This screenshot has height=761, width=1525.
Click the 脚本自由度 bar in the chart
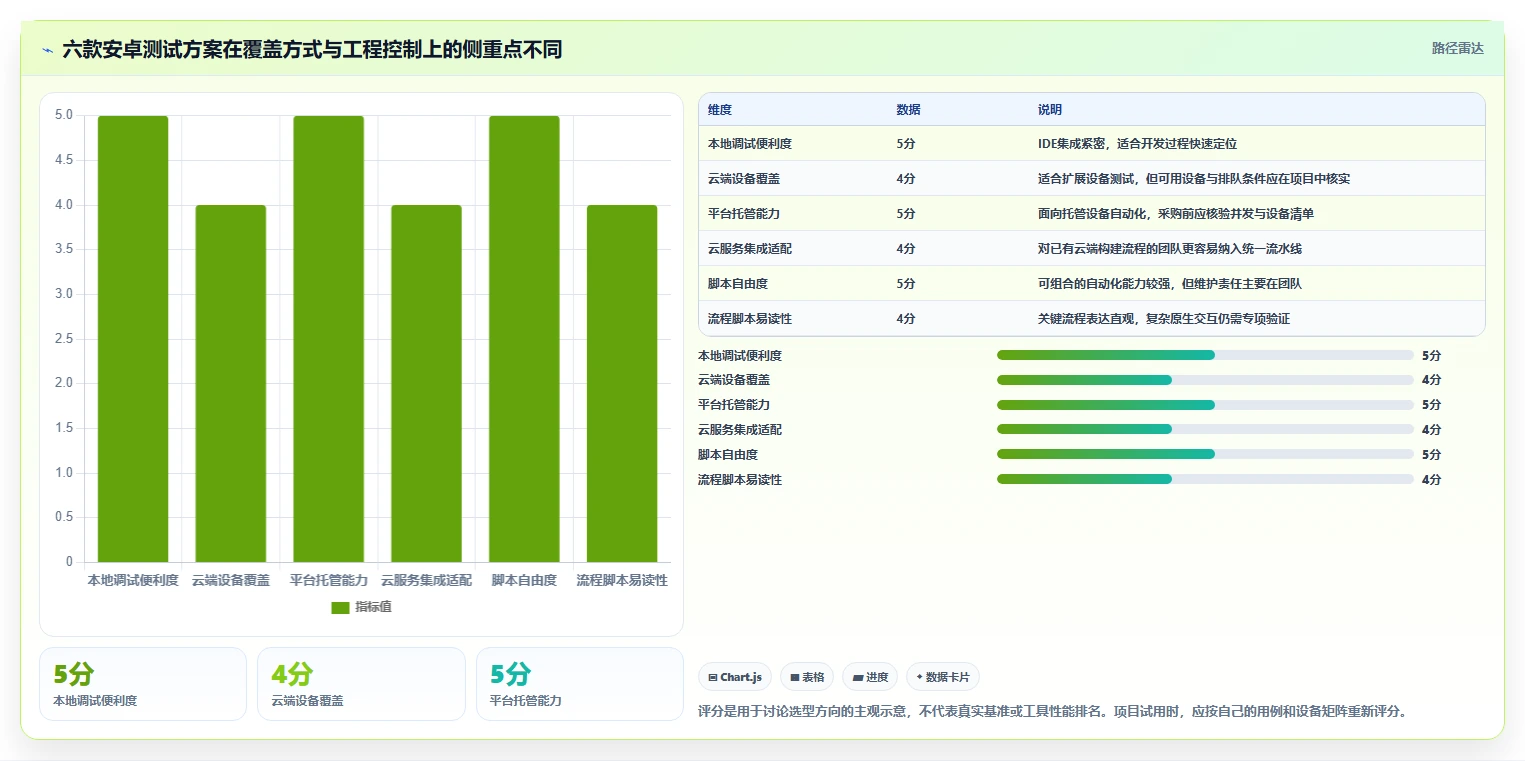[x=524, y=339]
